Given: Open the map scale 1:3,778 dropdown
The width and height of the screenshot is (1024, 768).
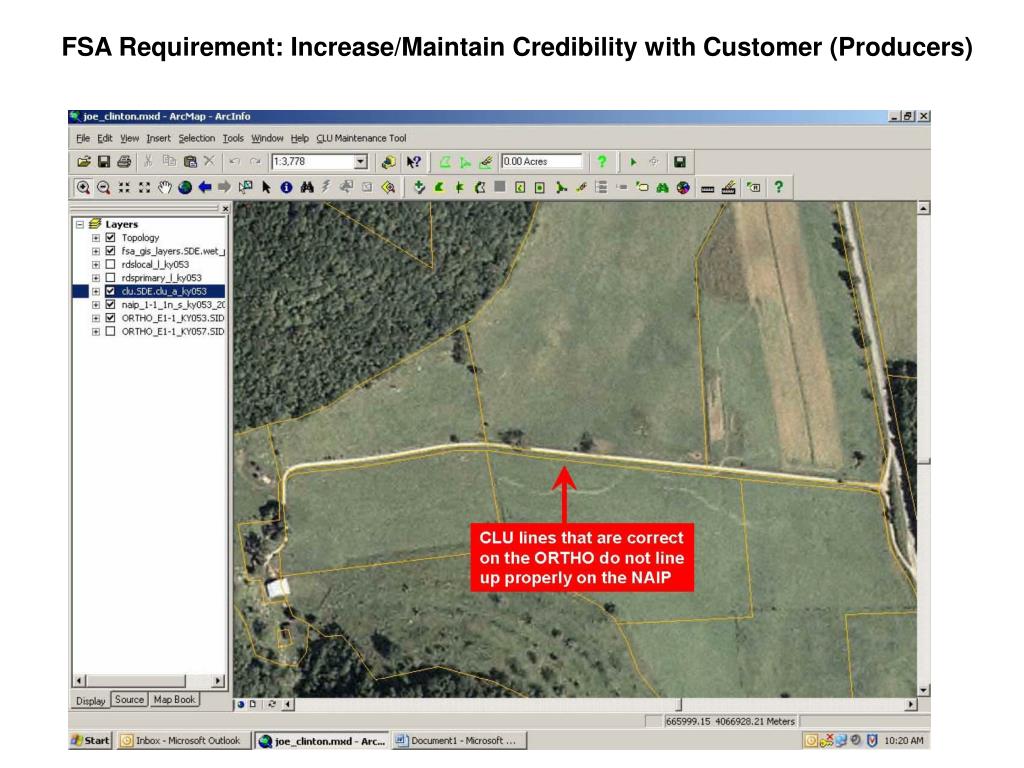Looking at the screenshot, I should (360, 161).
